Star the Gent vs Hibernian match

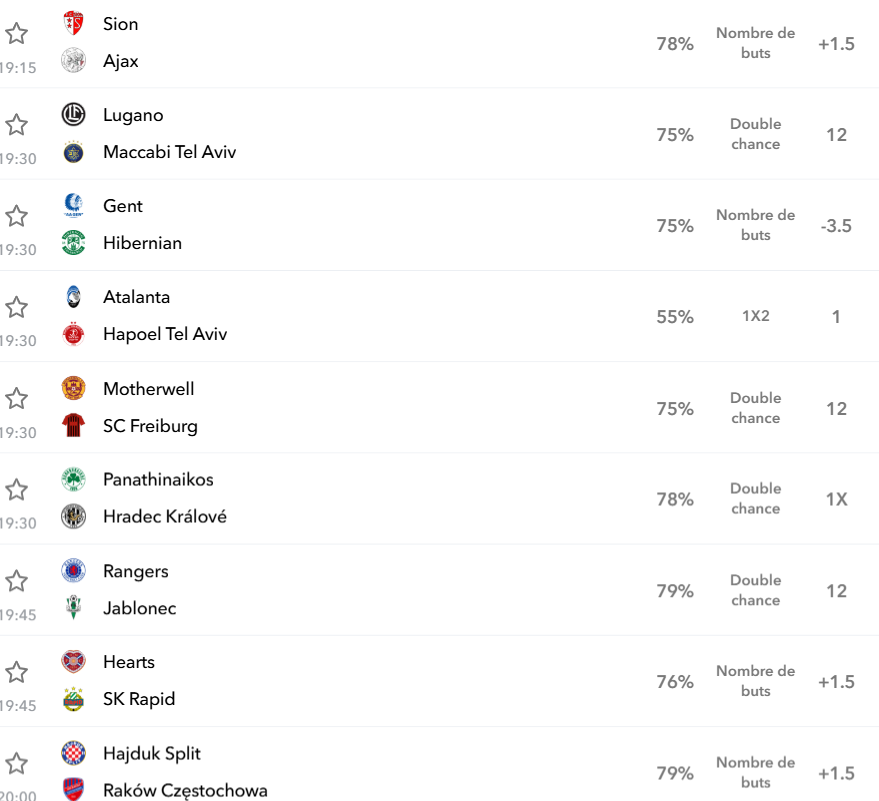tap(16, 216)
